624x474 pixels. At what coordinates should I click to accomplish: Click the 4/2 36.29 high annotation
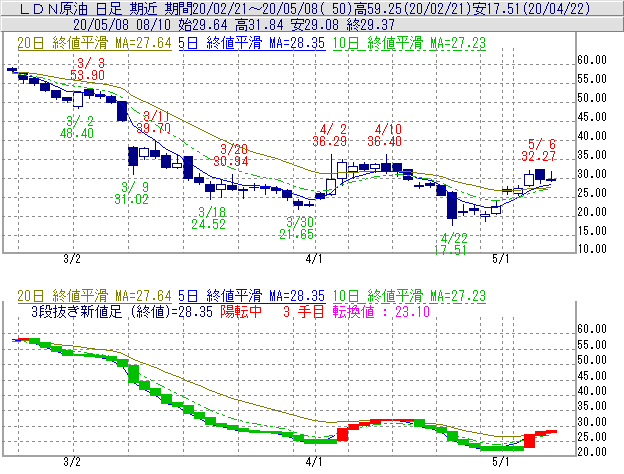(x=330, y=135)
